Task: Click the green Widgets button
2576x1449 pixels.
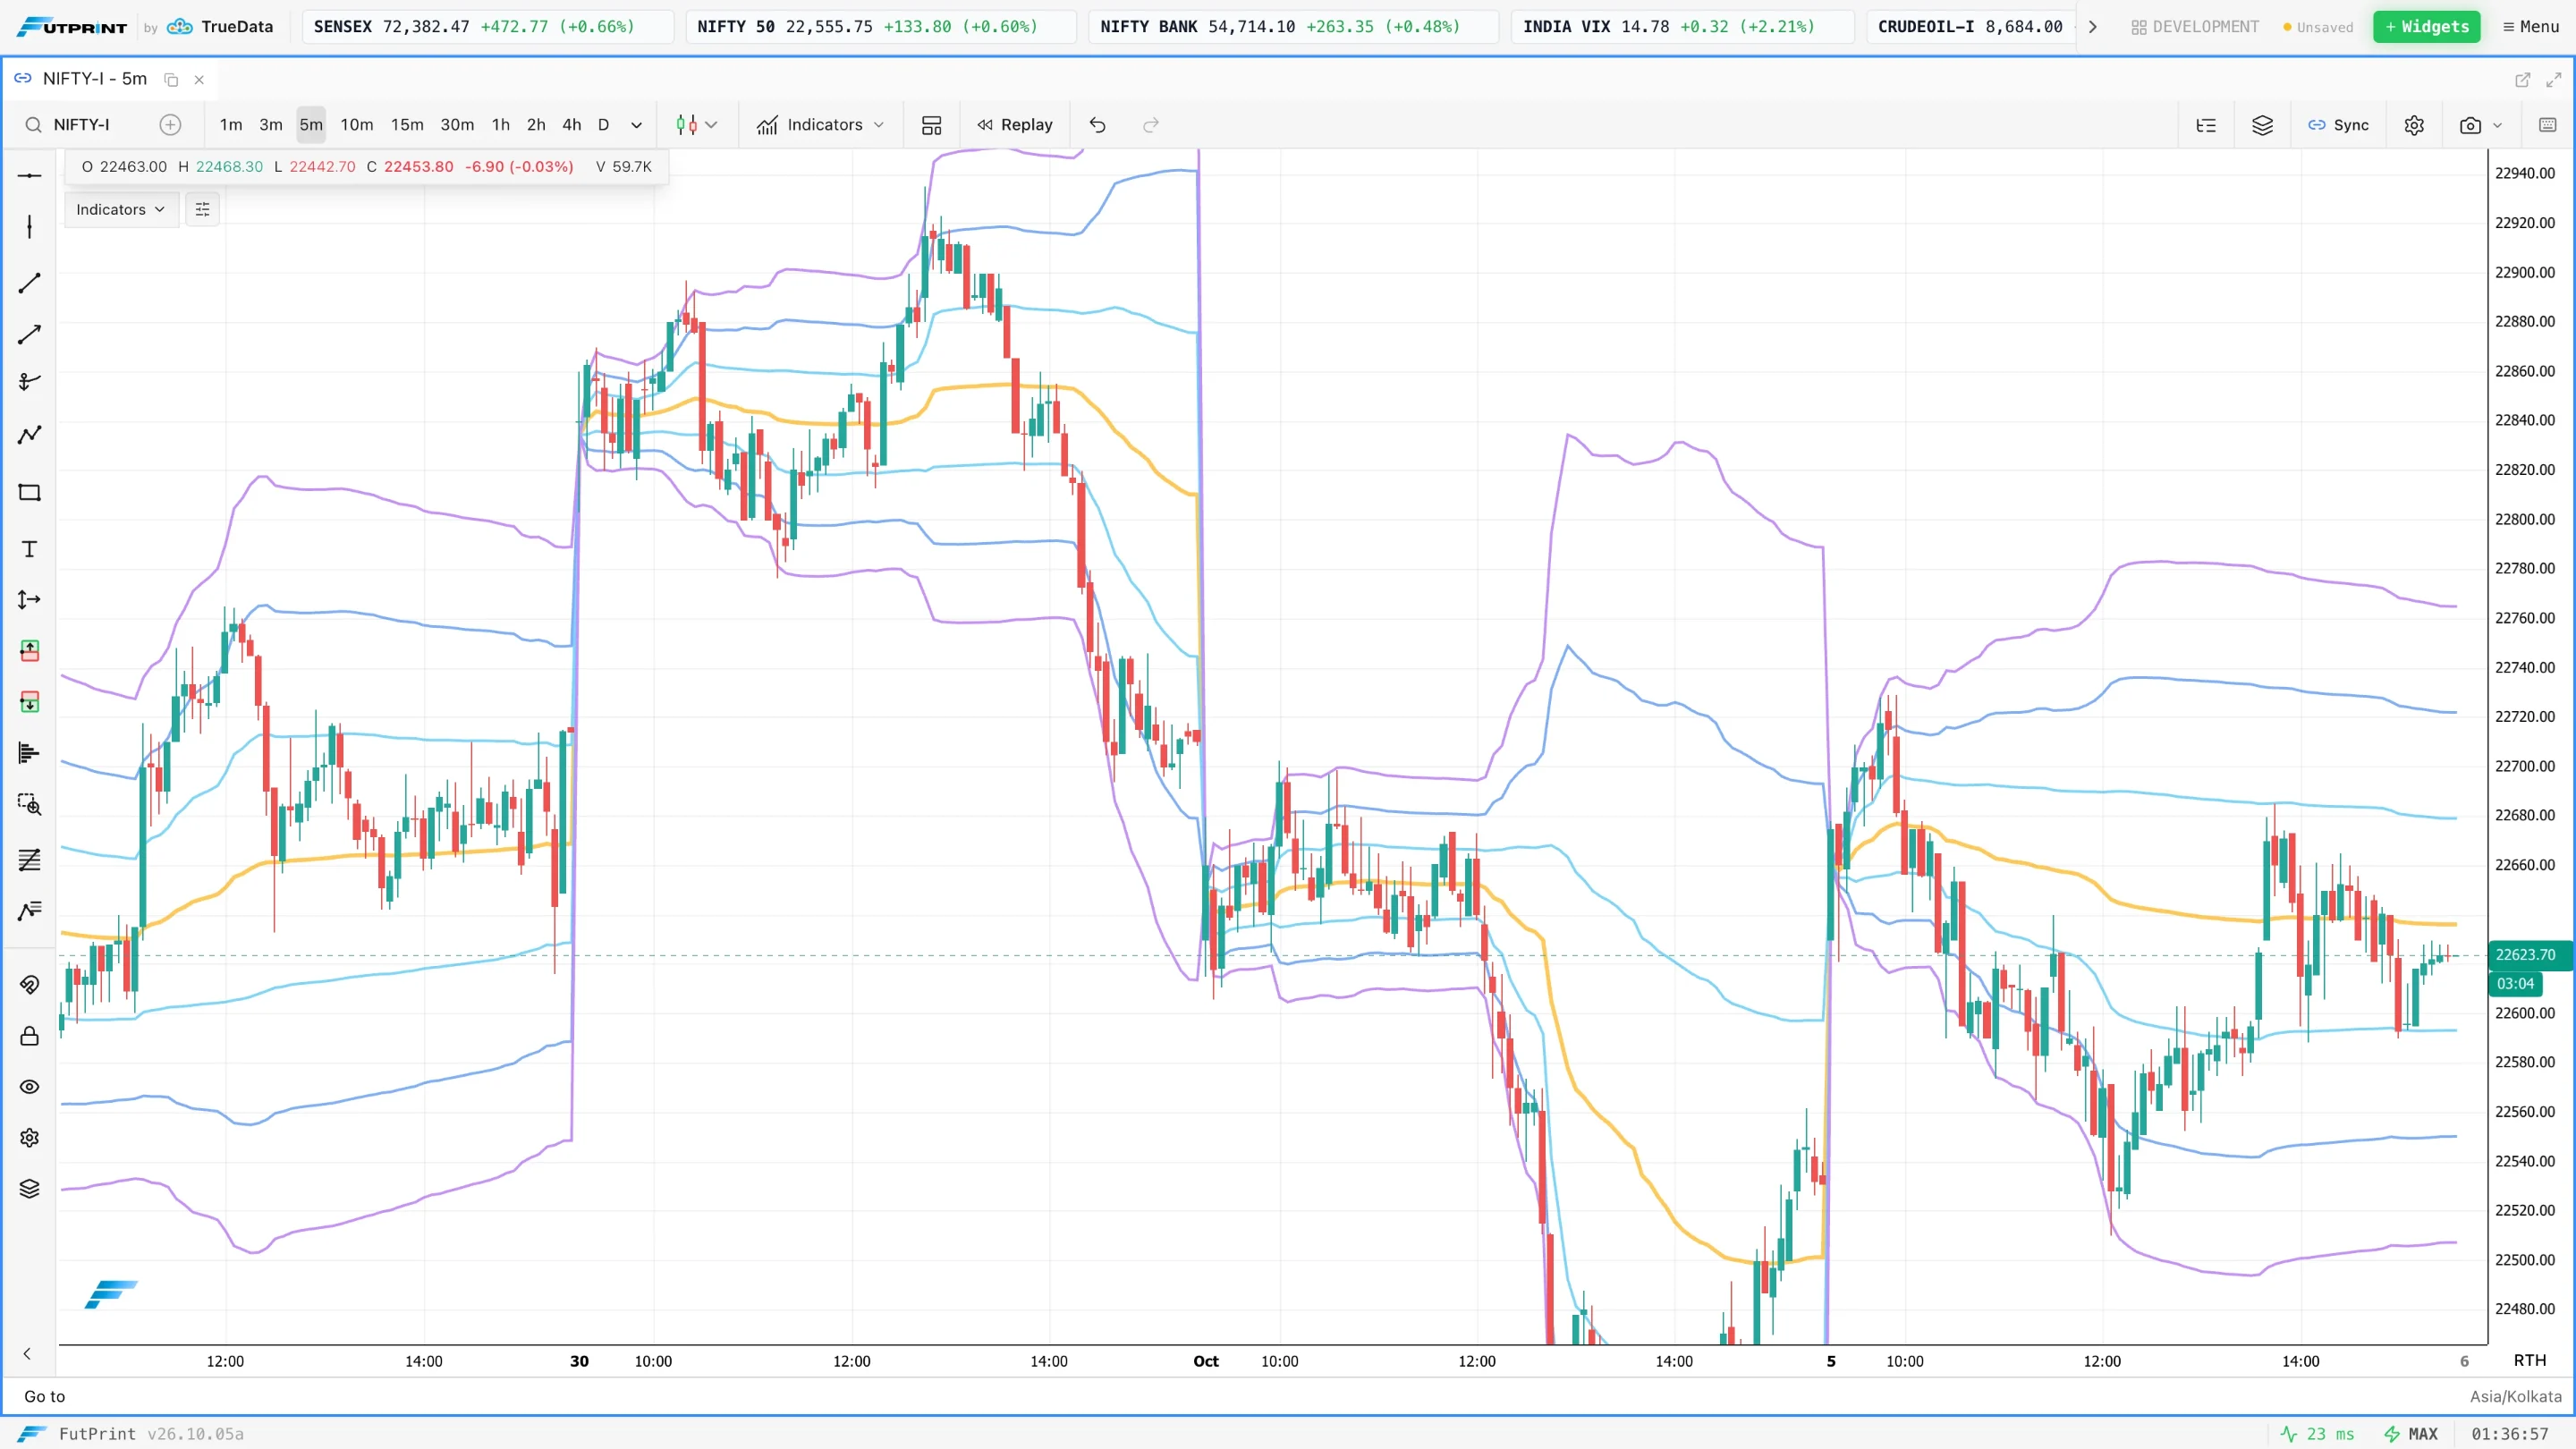Action: 2426,27
